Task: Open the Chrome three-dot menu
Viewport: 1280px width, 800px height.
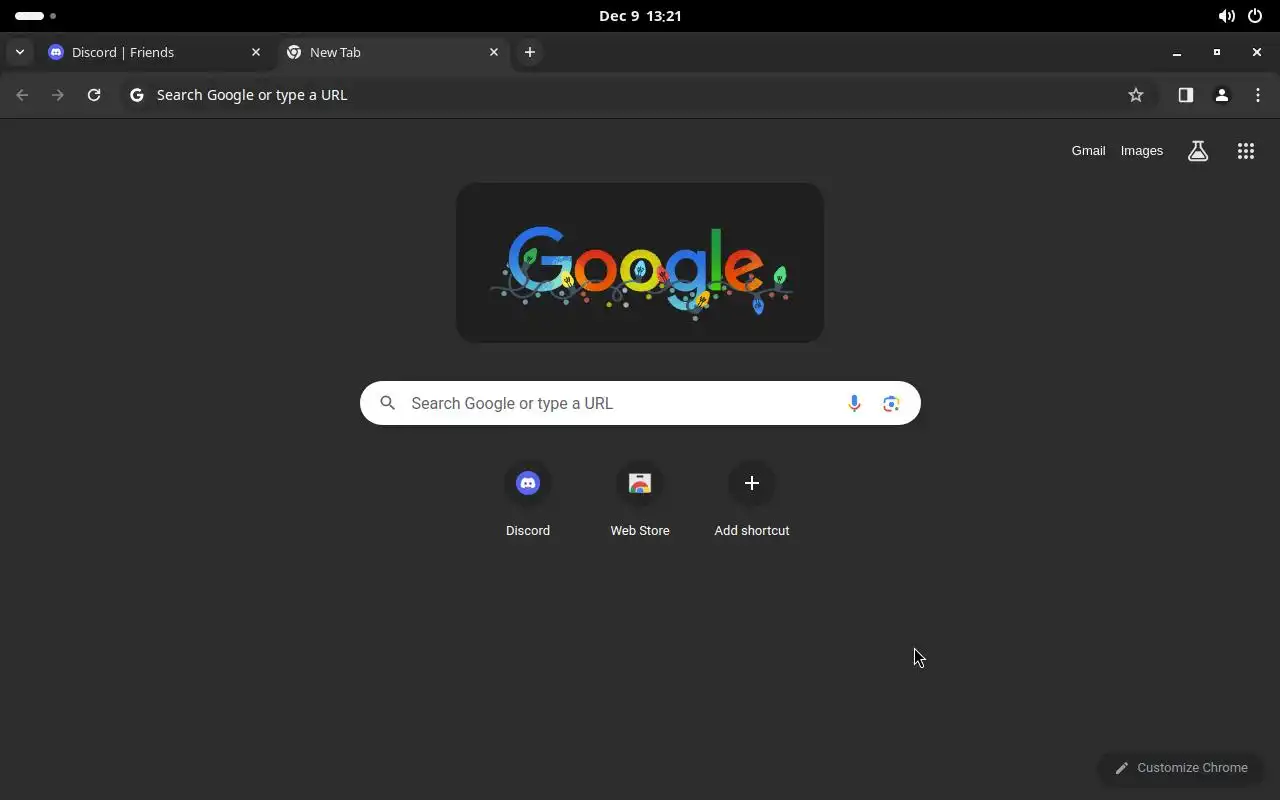Action: pos(1258,95)
